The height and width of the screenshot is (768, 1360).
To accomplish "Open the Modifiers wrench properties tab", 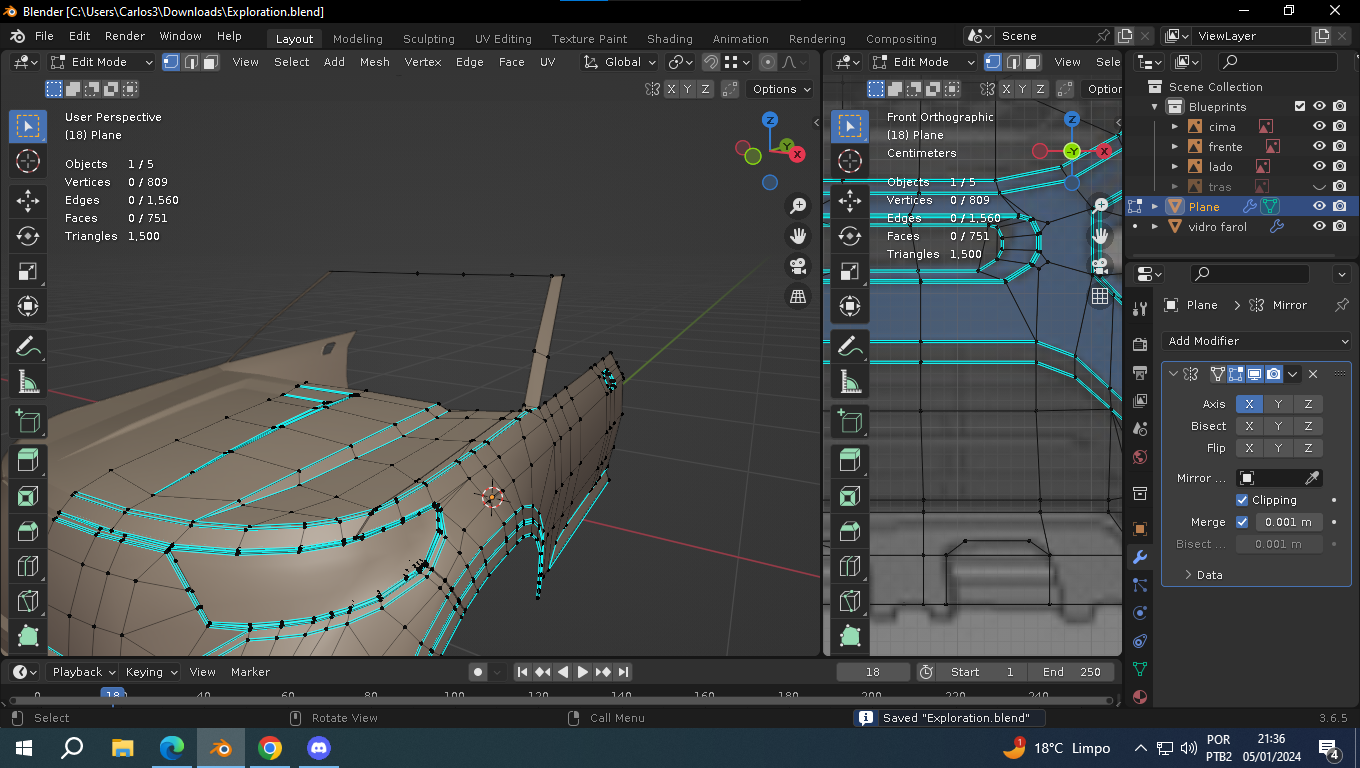I will click(x=1140, y=557).
